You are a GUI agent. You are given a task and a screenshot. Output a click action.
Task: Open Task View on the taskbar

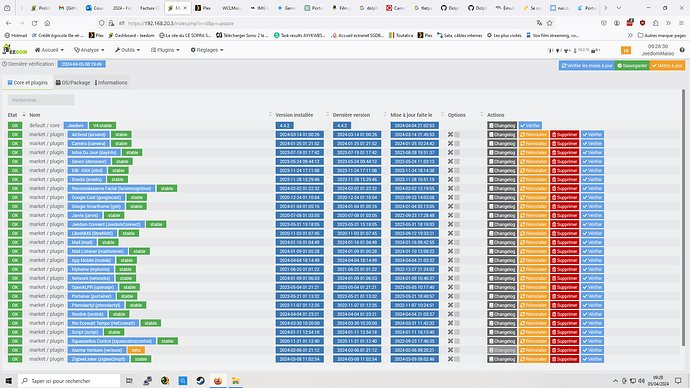click(129, 381)
